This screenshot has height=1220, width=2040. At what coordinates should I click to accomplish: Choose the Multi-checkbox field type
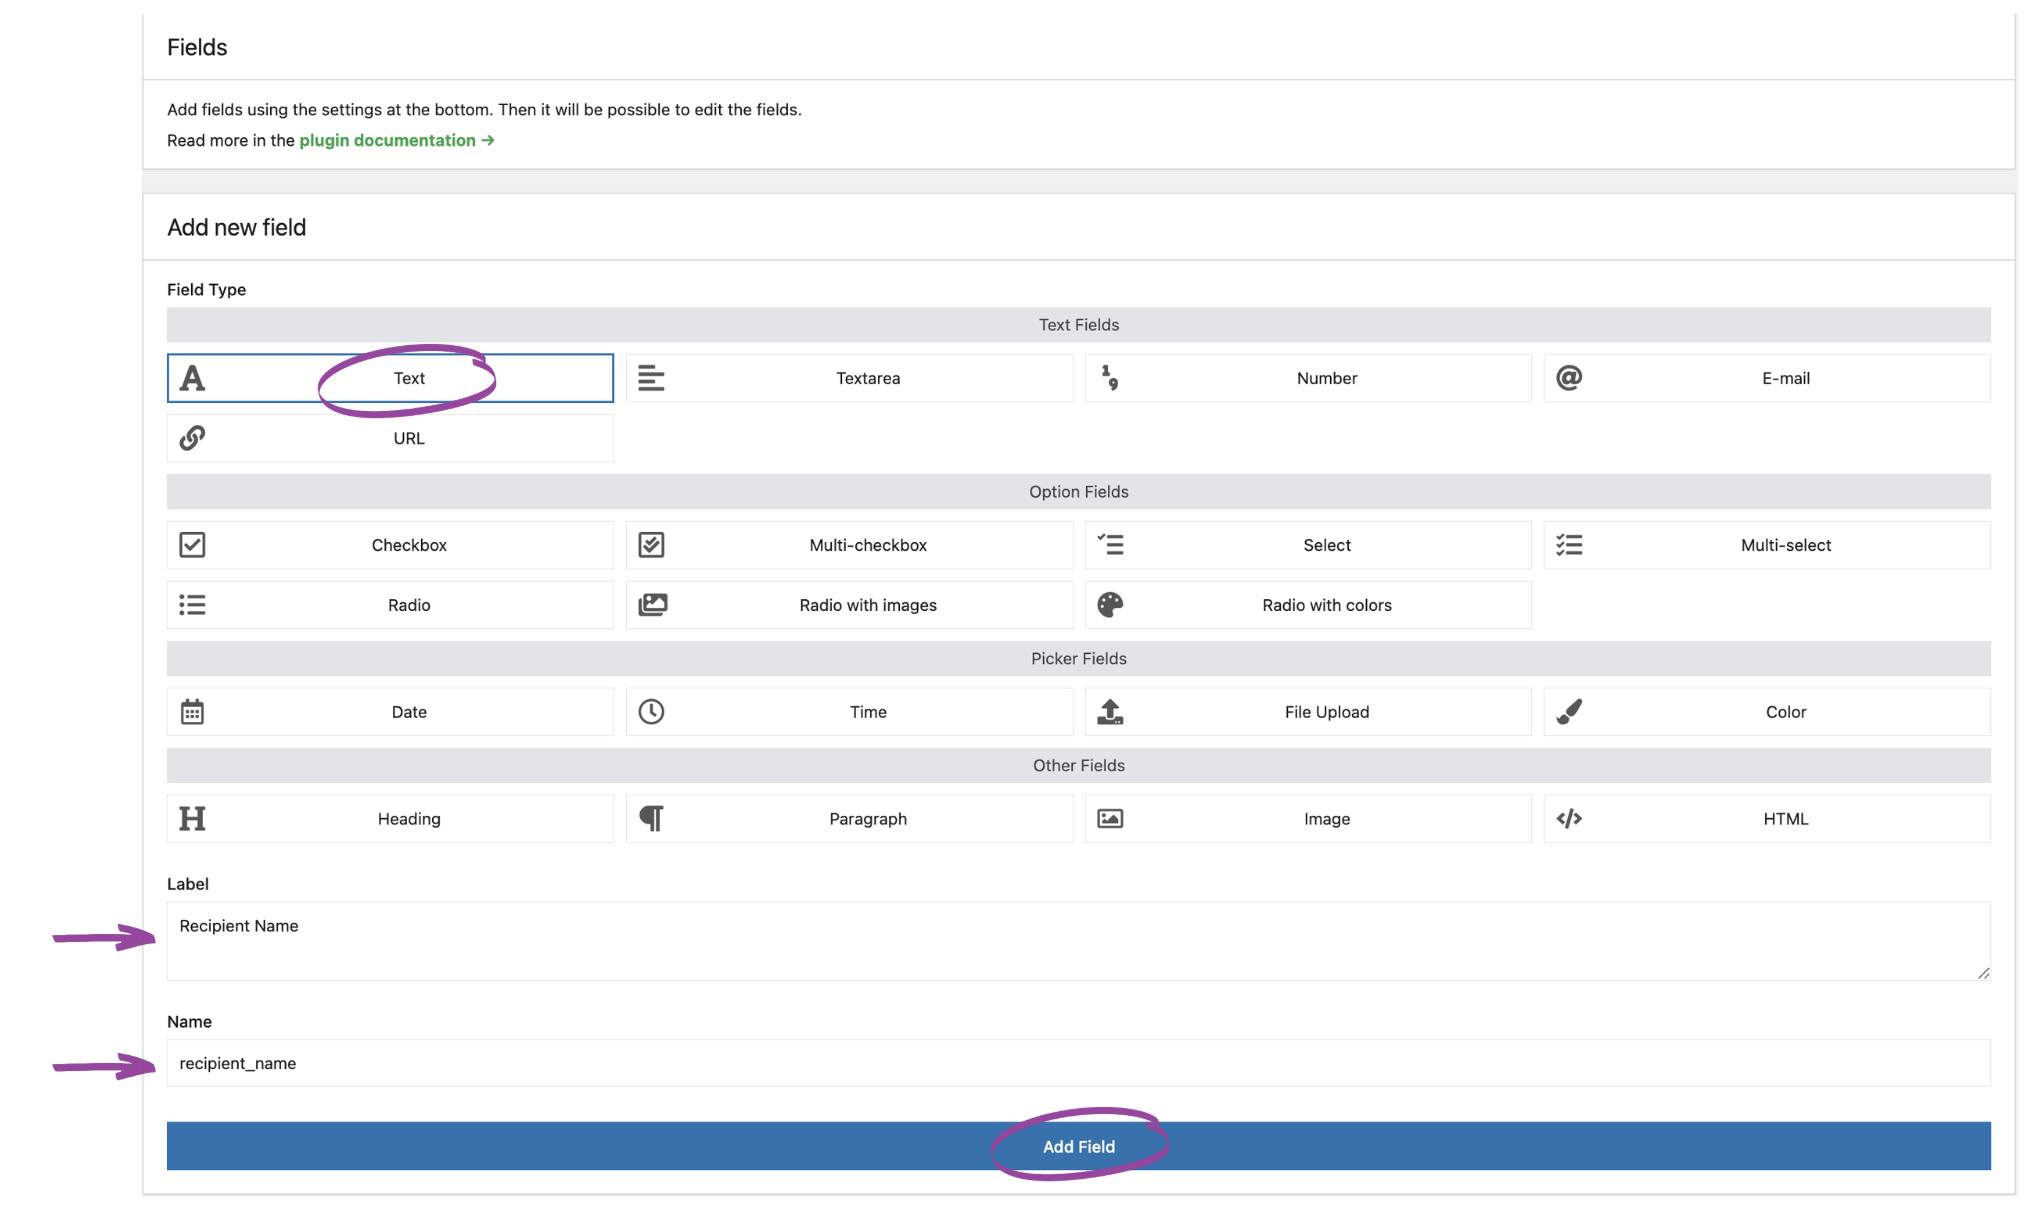pos(848,544)
